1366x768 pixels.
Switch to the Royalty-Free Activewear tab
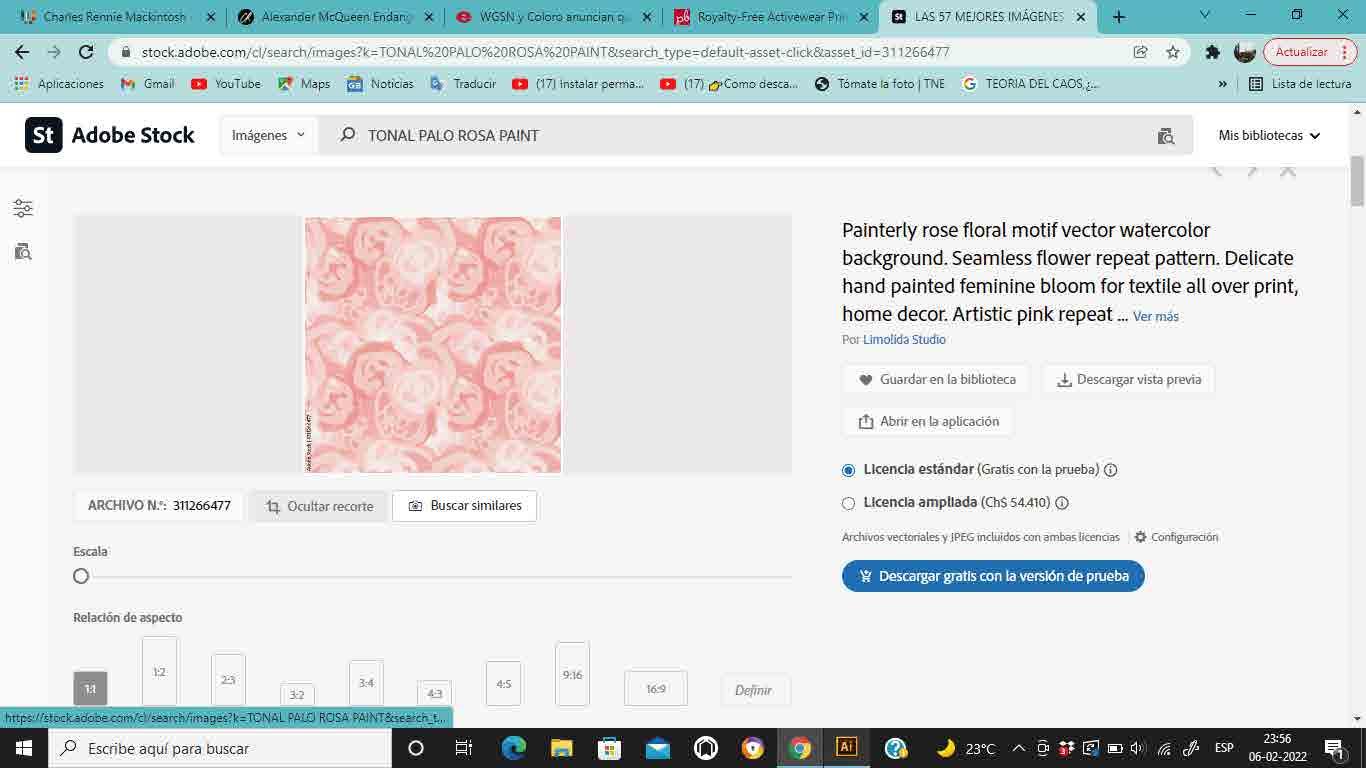coord(773,17)
